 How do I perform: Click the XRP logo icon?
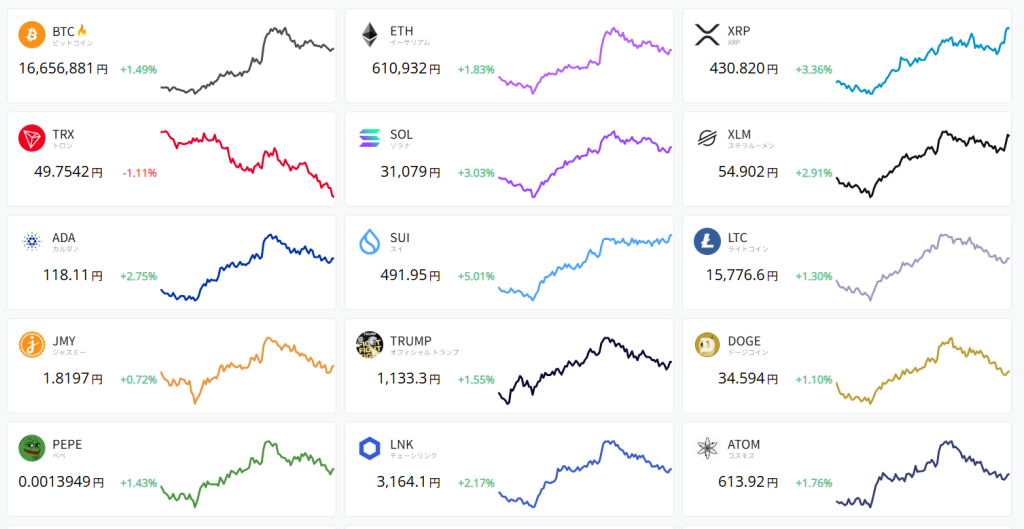point(707,36)
